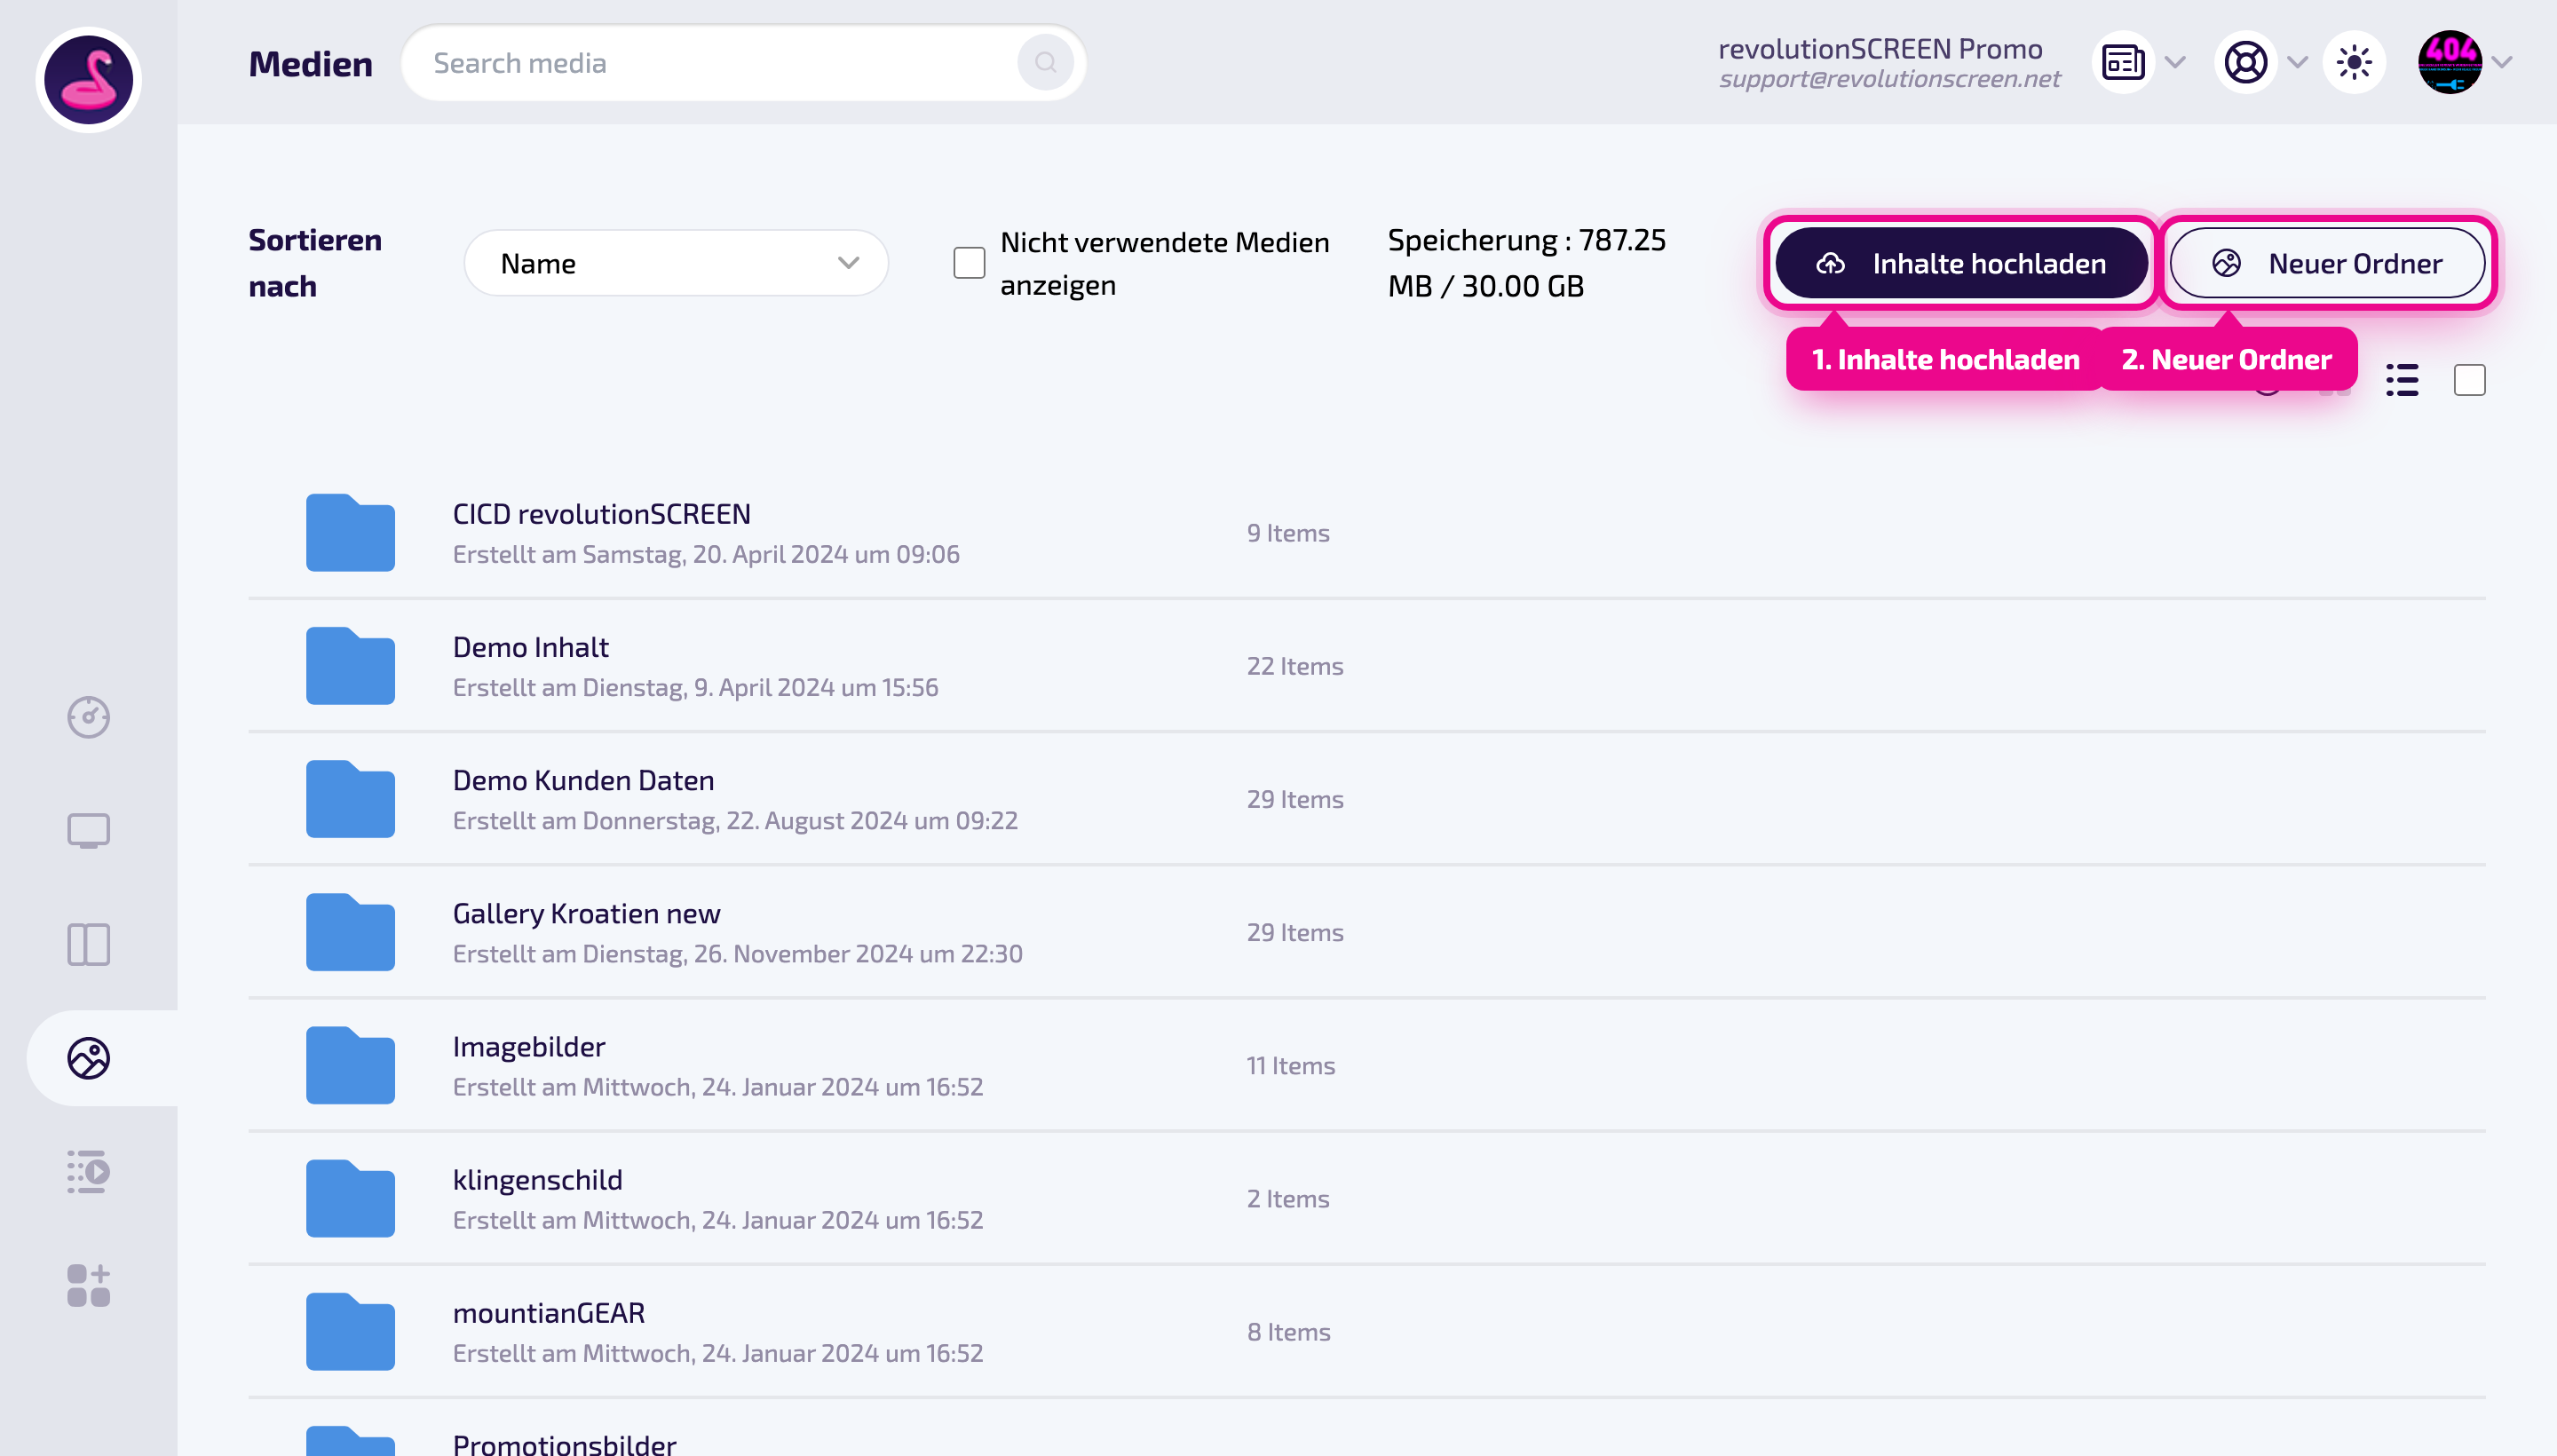Tick 'Nicht verwendete Medien anzeigen' checkbox
This screenshot has height=1456, width=2557.
click(968, 263)
